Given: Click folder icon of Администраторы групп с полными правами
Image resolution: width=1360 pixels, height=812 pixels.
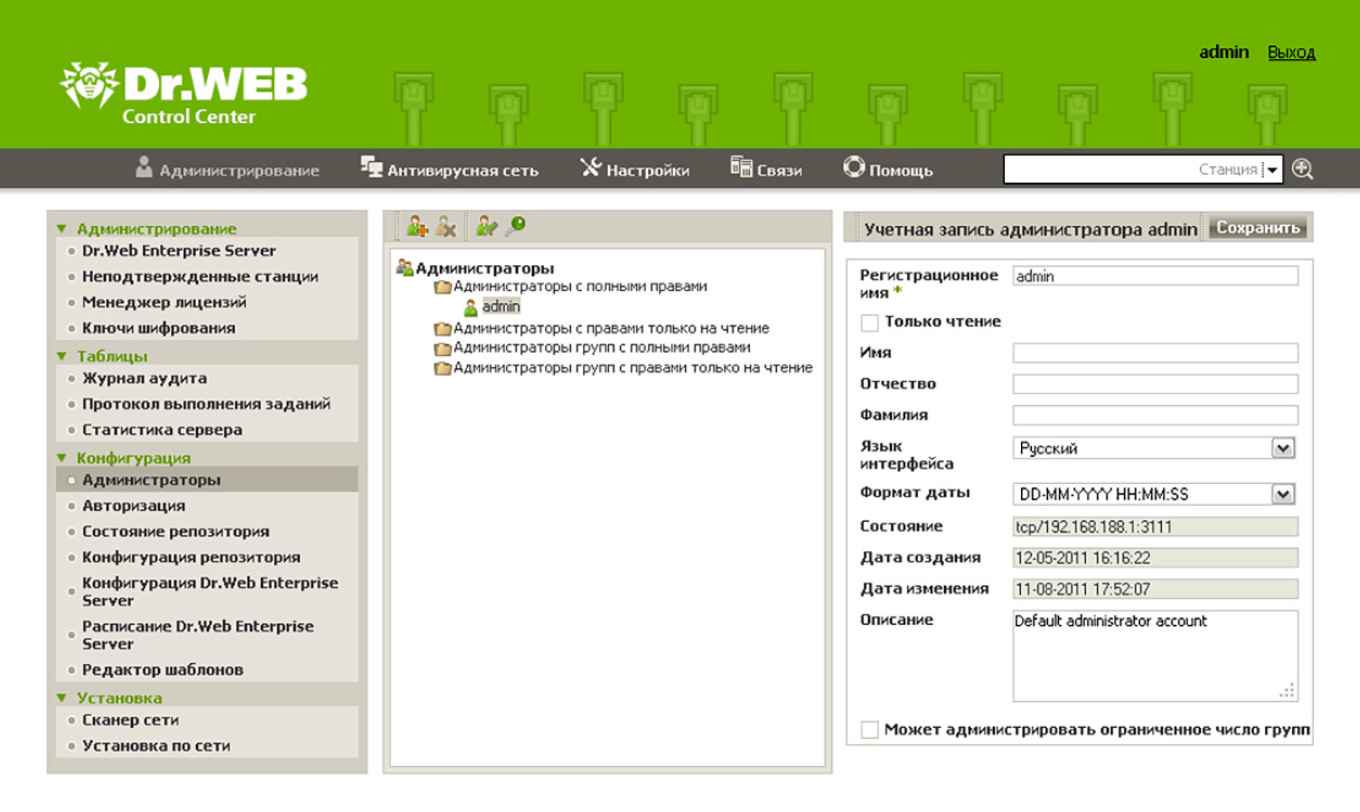Looking at the screenshot, I should click(x=443, y=349).
